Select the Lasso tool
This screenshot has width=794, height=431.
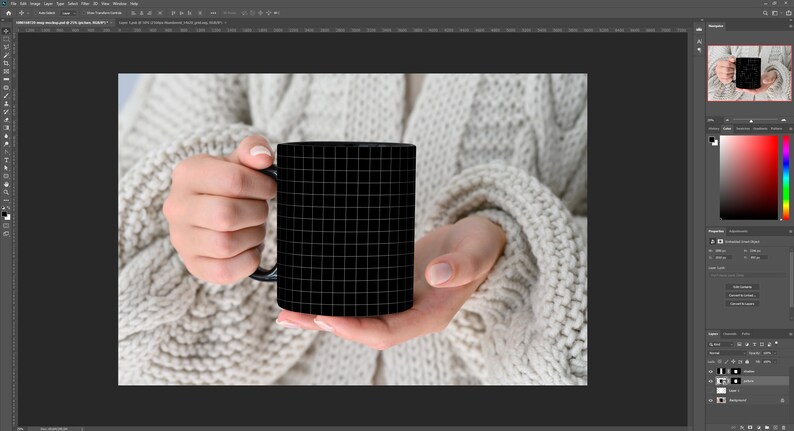tap(6, 47)
